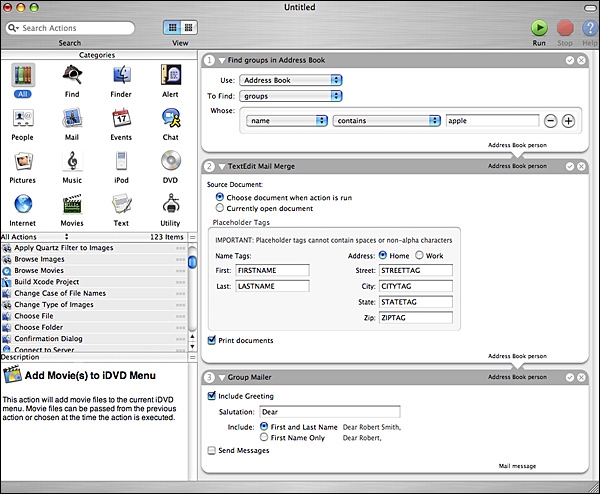Open the name attribute dropdown
This screenshot has height=494, width=600.
pos(287,121)
